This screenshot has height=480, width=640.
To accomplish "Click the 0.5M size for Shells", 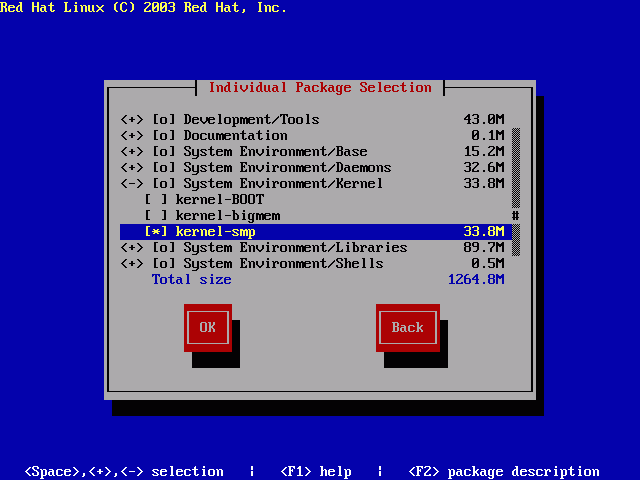I will (x=488, y=263).
